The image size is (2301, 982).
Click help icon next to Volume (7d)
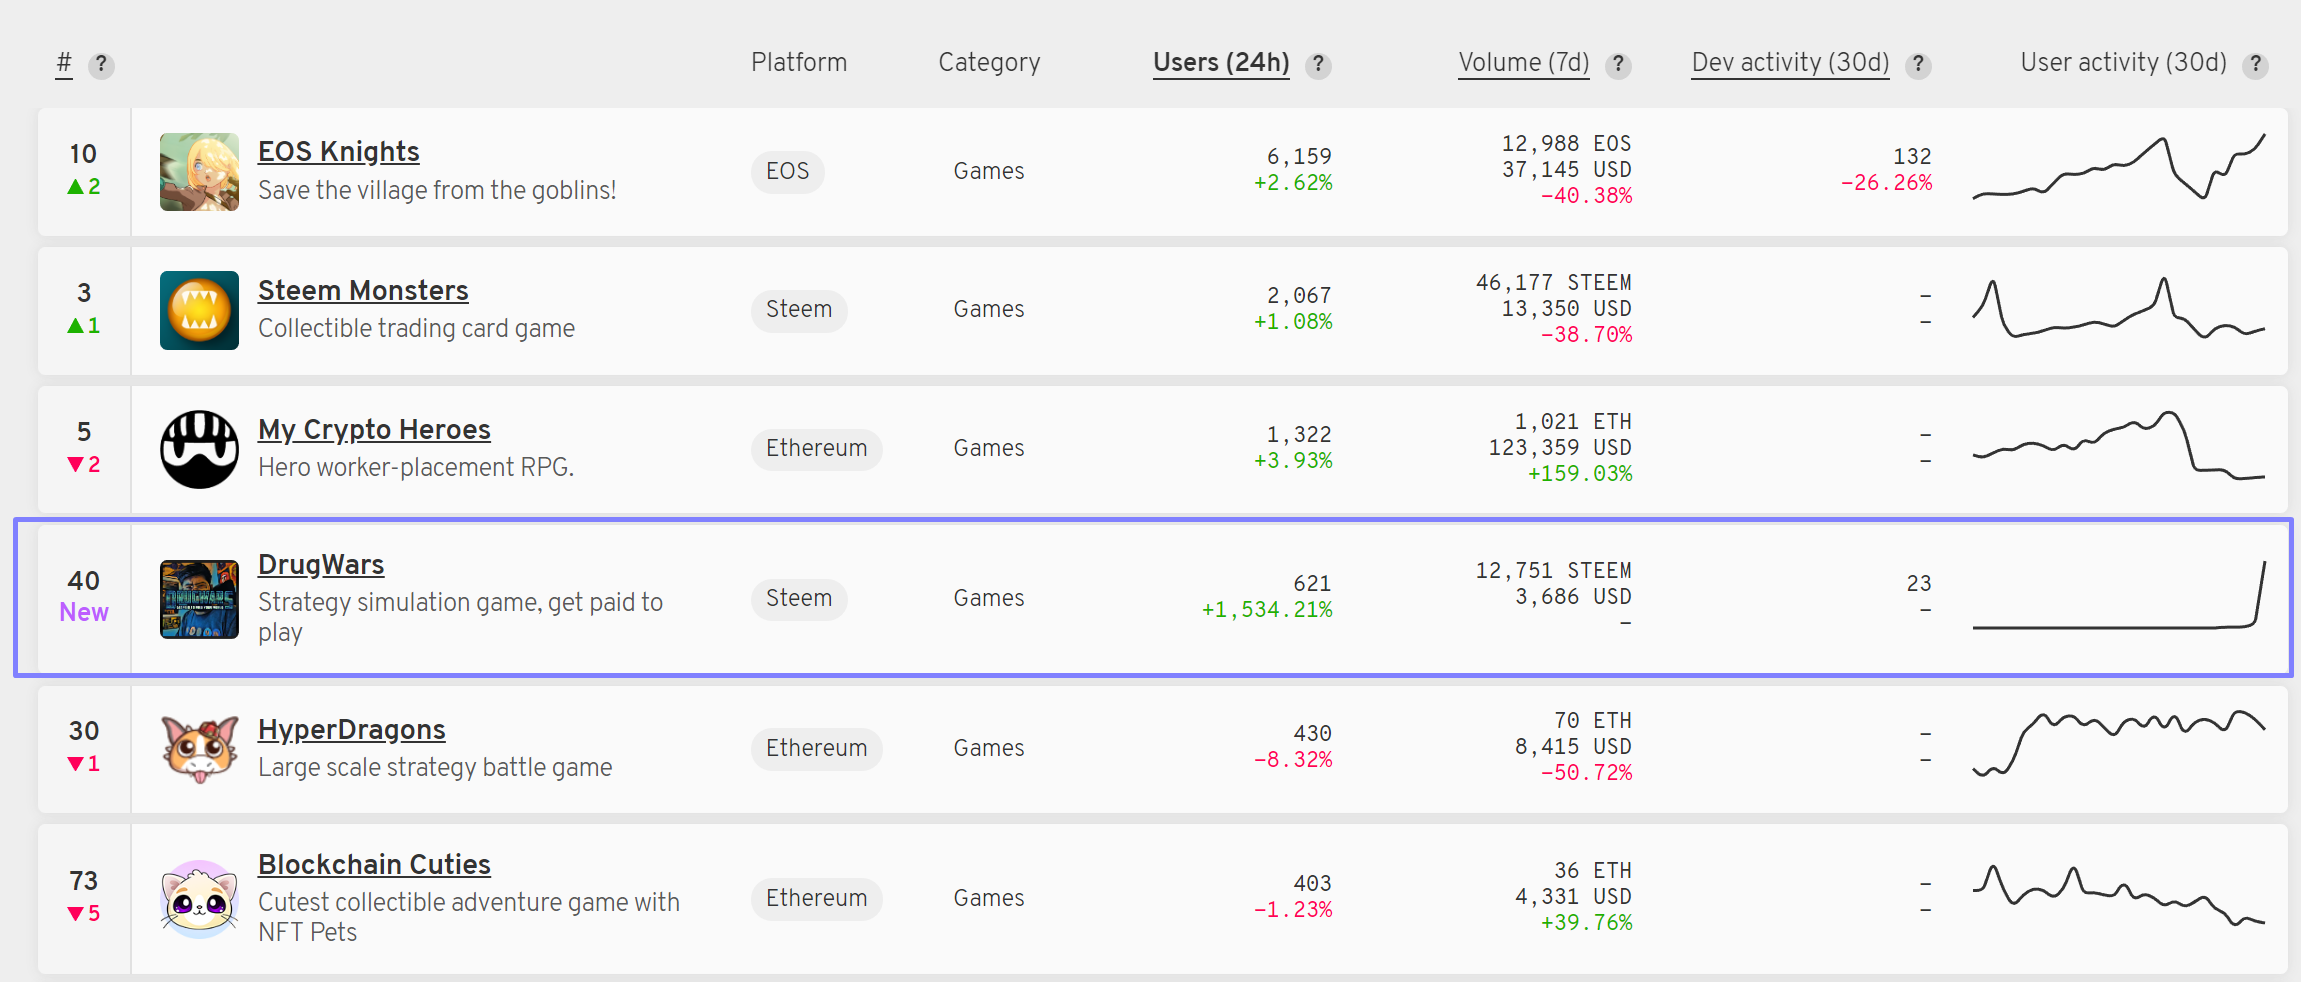[1618, 65]
